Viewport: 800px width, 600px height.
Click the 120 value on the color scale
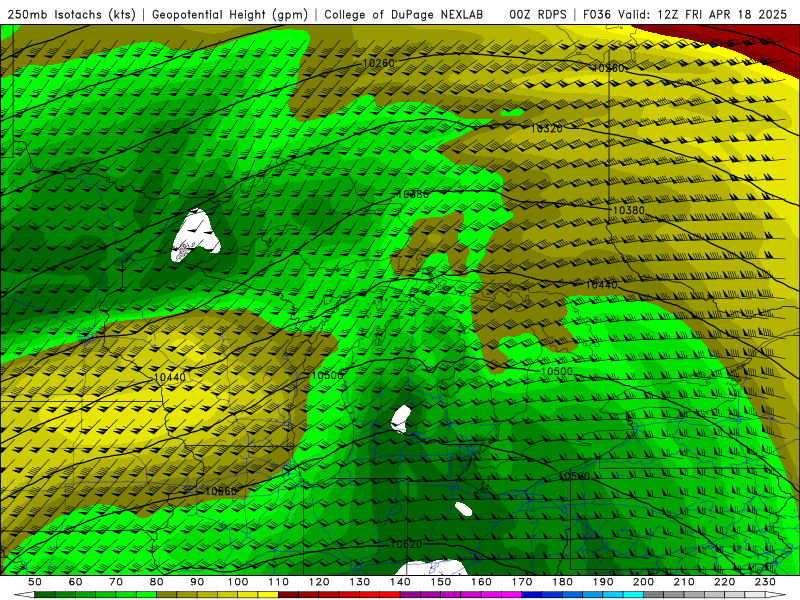pyautogui.click(x=319, y=582)
